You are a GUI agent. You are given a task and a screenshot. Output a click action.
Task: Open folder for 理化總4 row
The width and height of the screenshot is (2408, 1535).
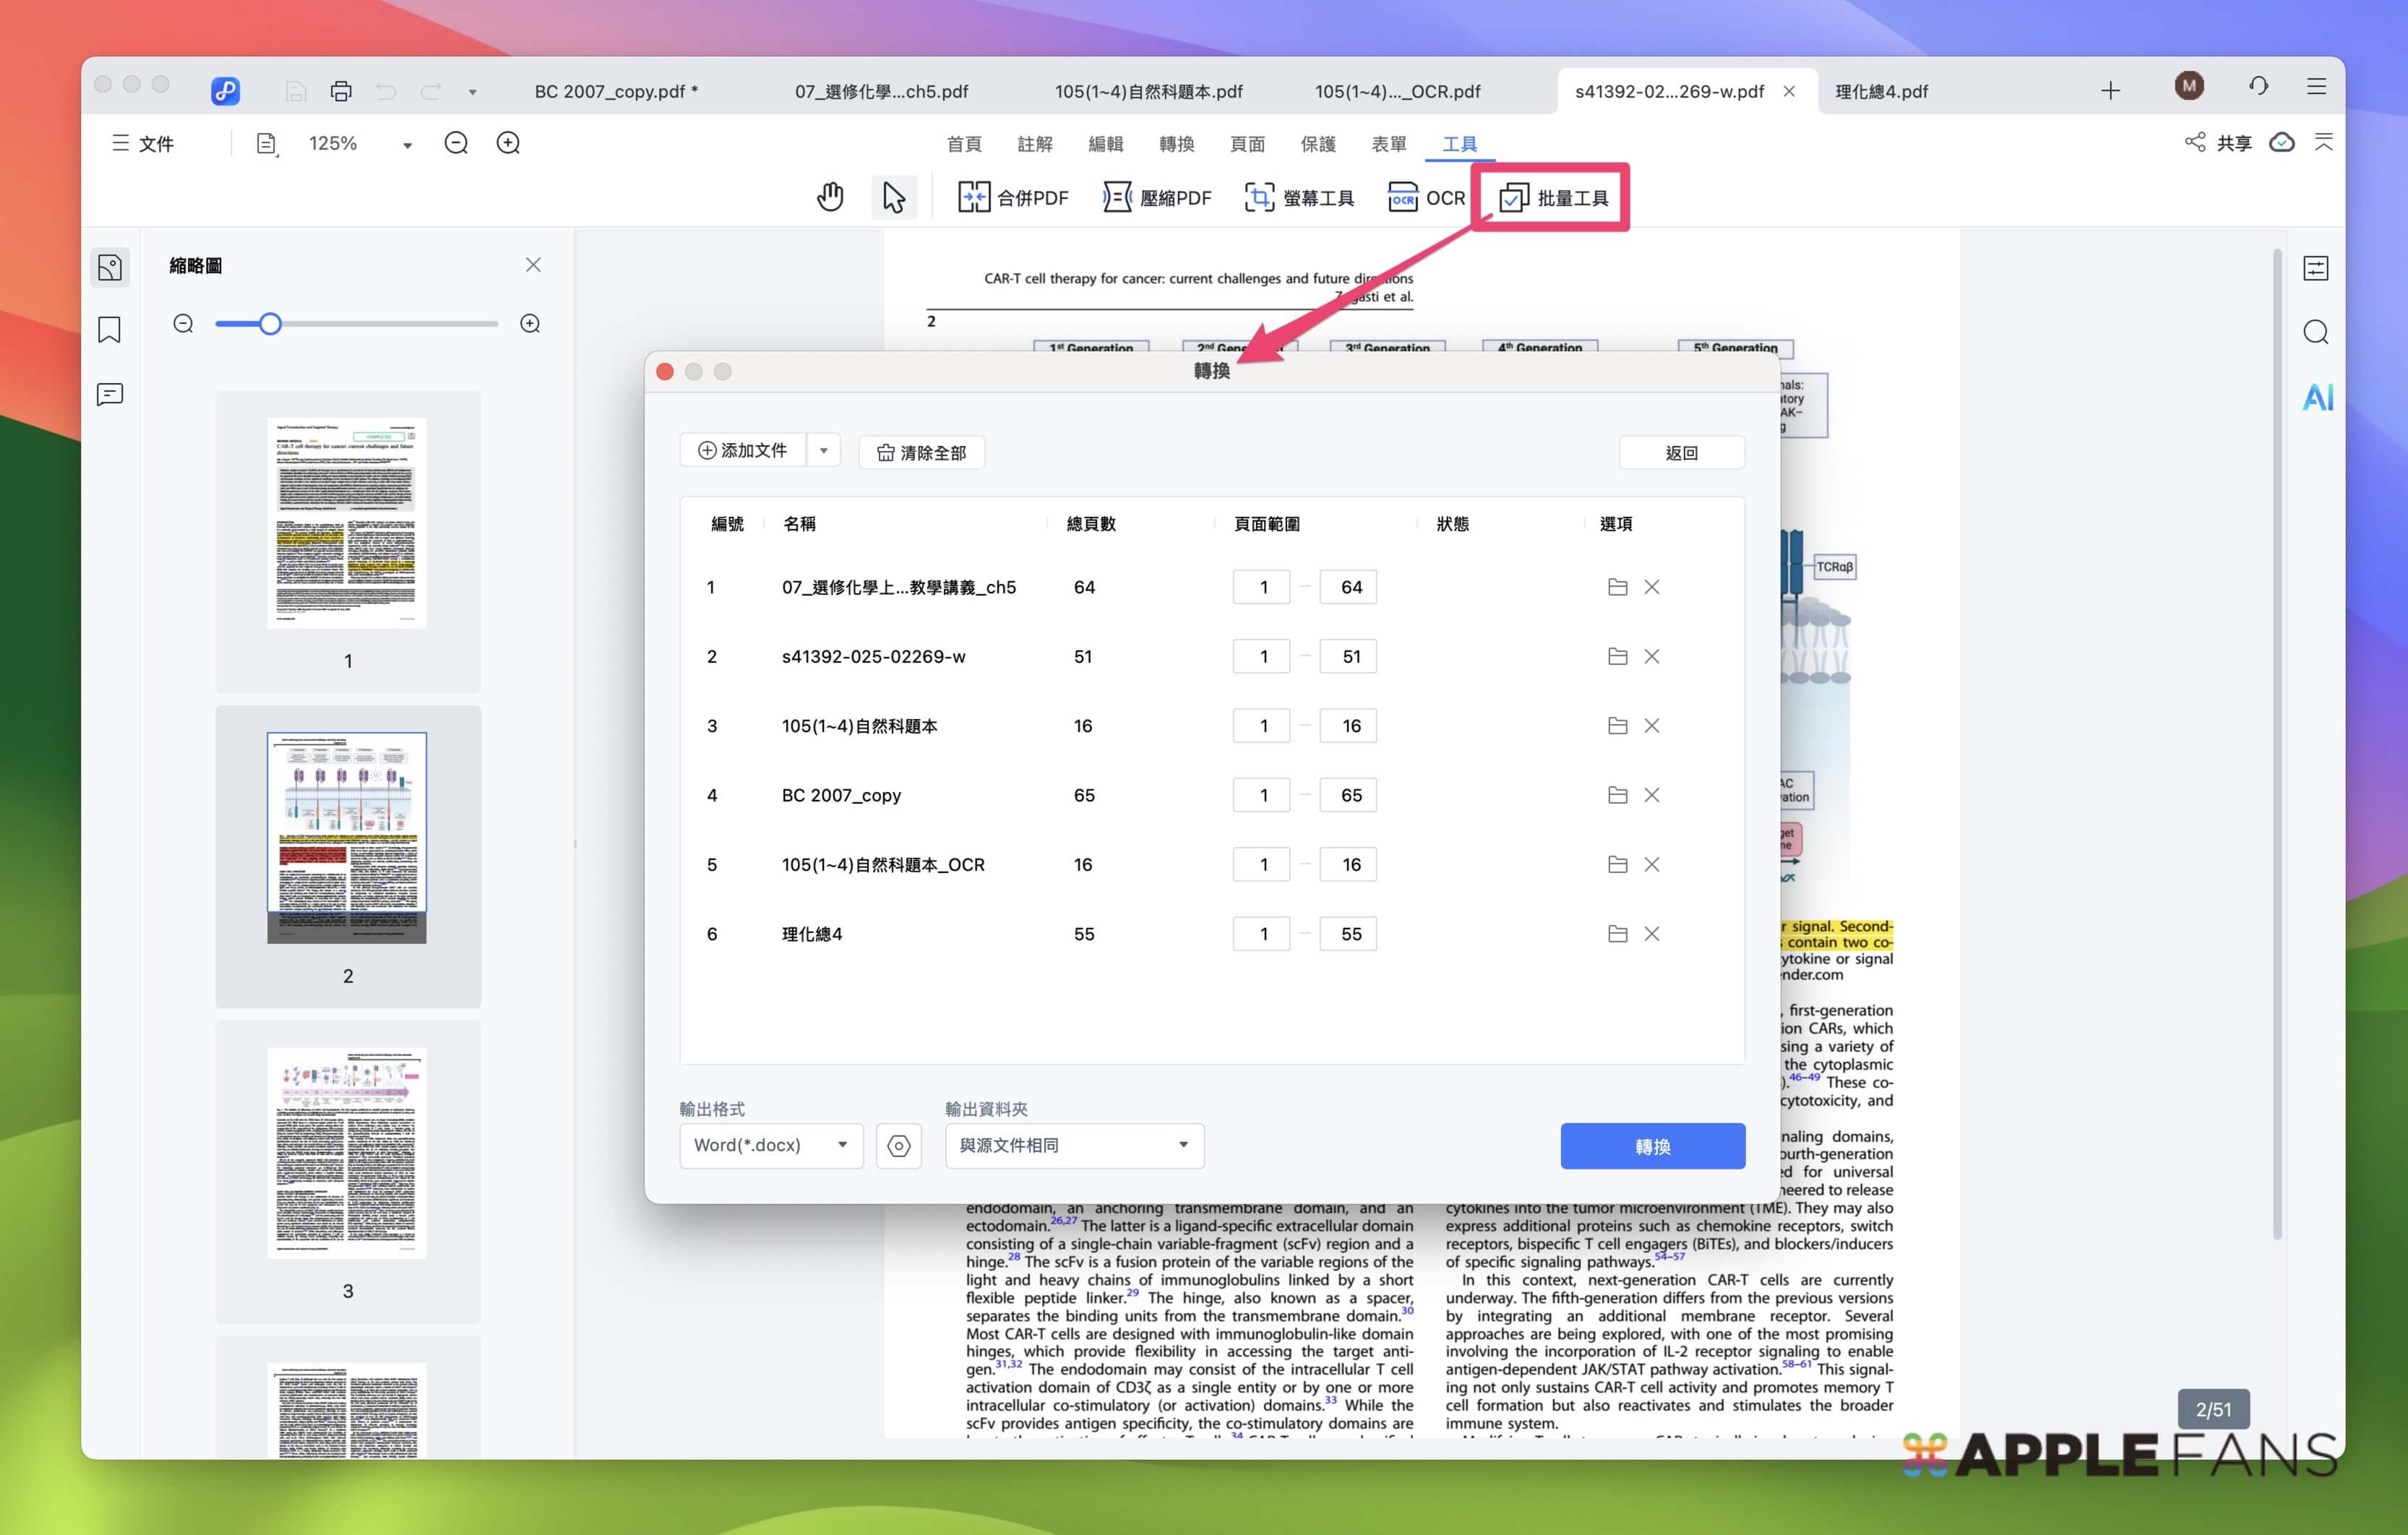[1617, 933]
